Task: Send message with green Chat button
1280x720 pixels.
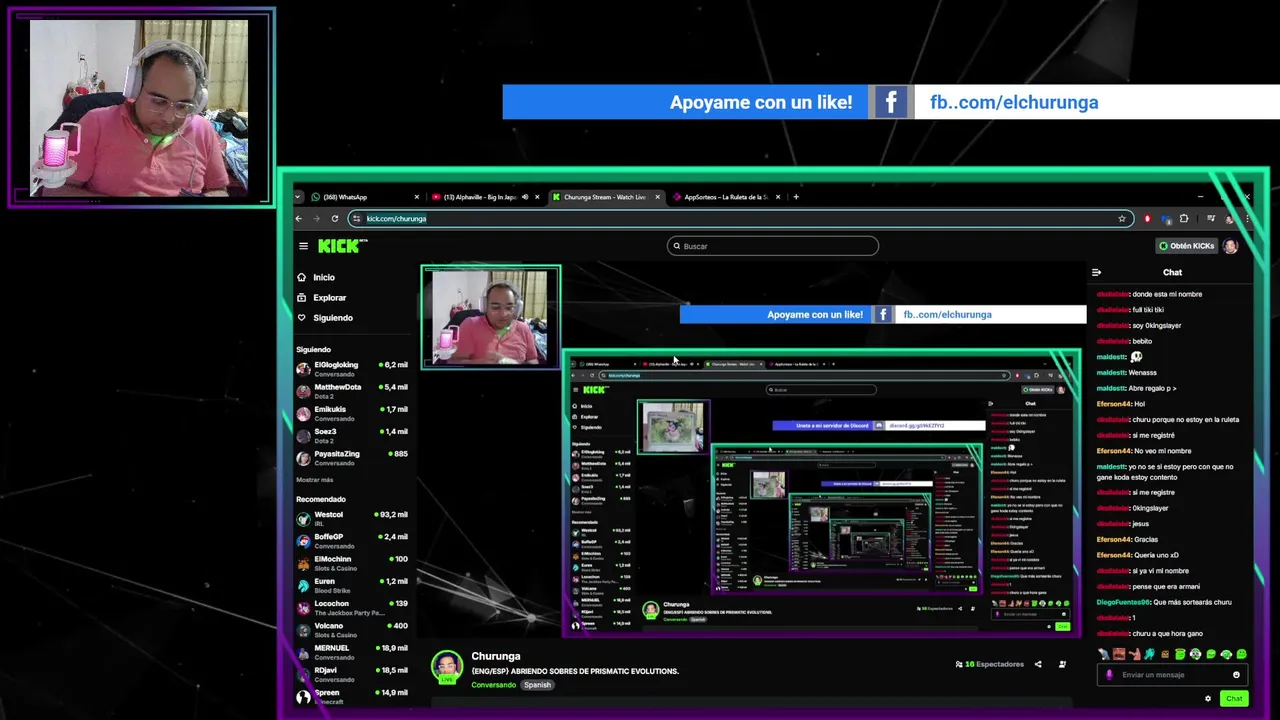Action: coord(1234,699)
